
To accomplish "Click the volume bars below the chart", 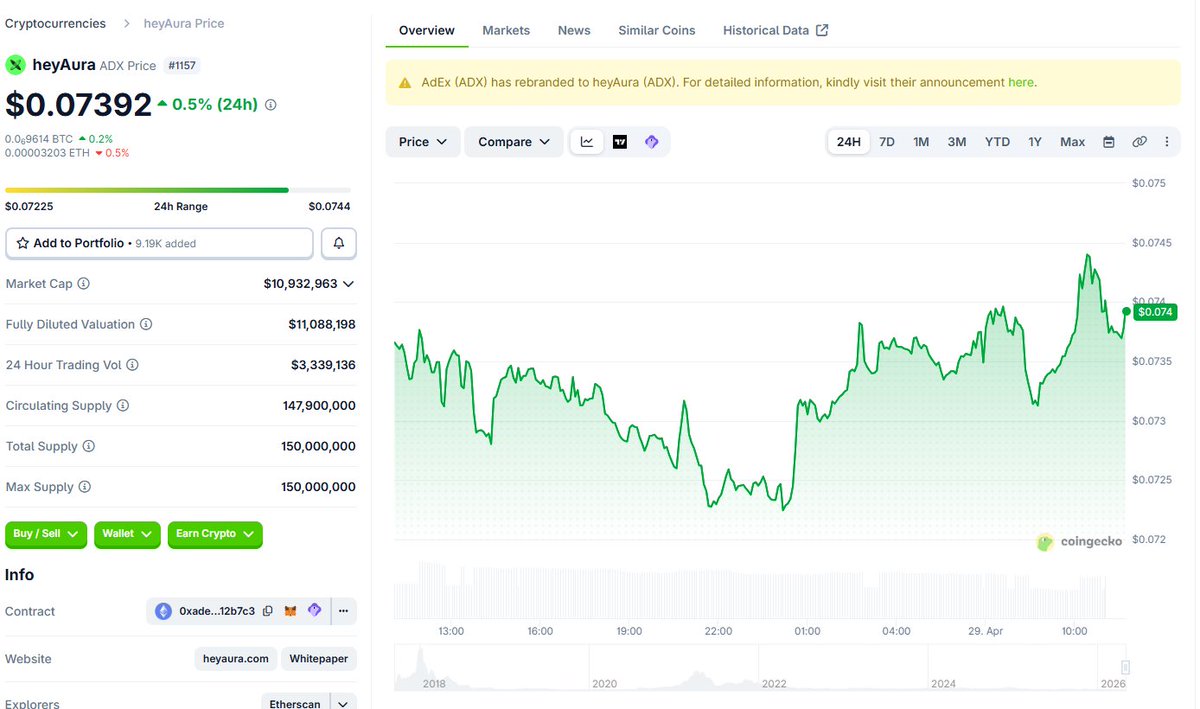I will 750,592.
